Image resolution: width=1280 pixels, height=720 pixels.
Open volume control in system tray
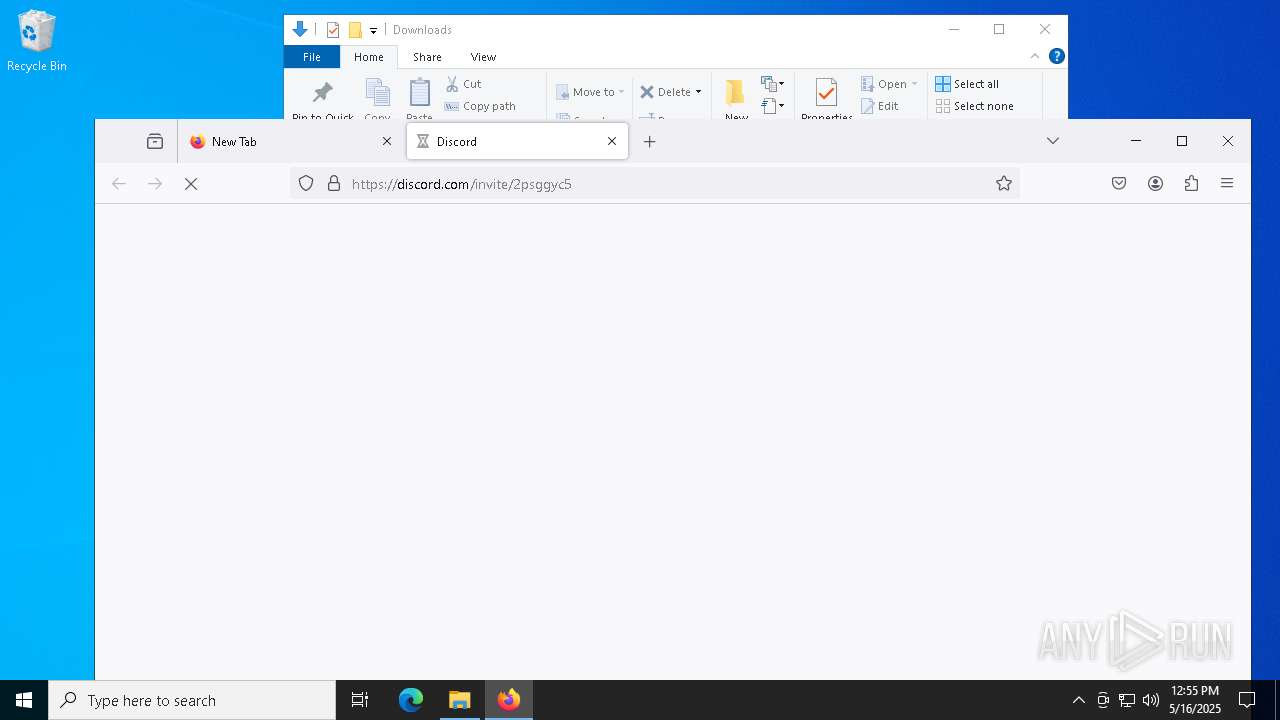(1151, 700)
